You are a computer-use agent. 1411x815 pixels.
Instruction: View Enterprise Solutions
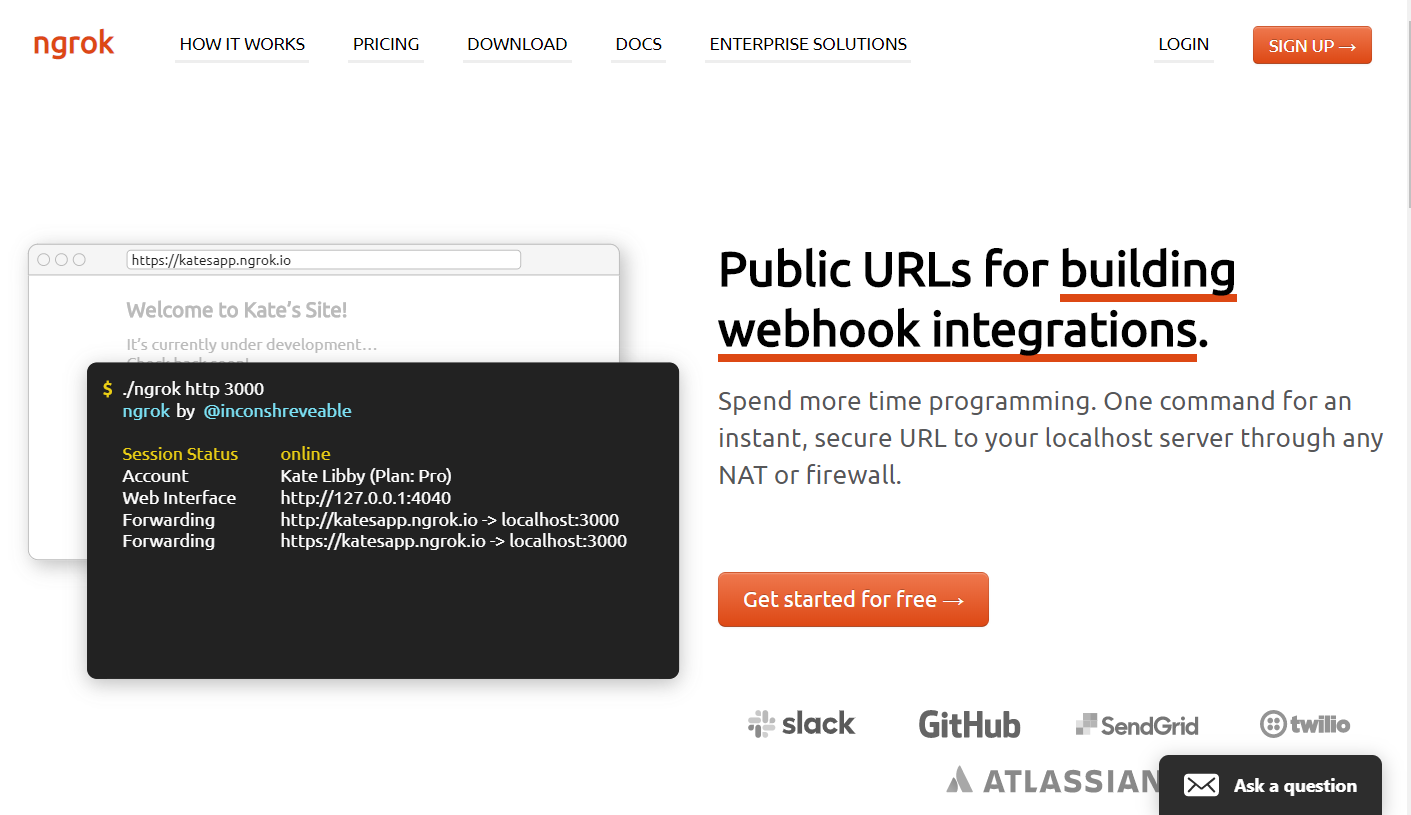[x=808, y=44]
